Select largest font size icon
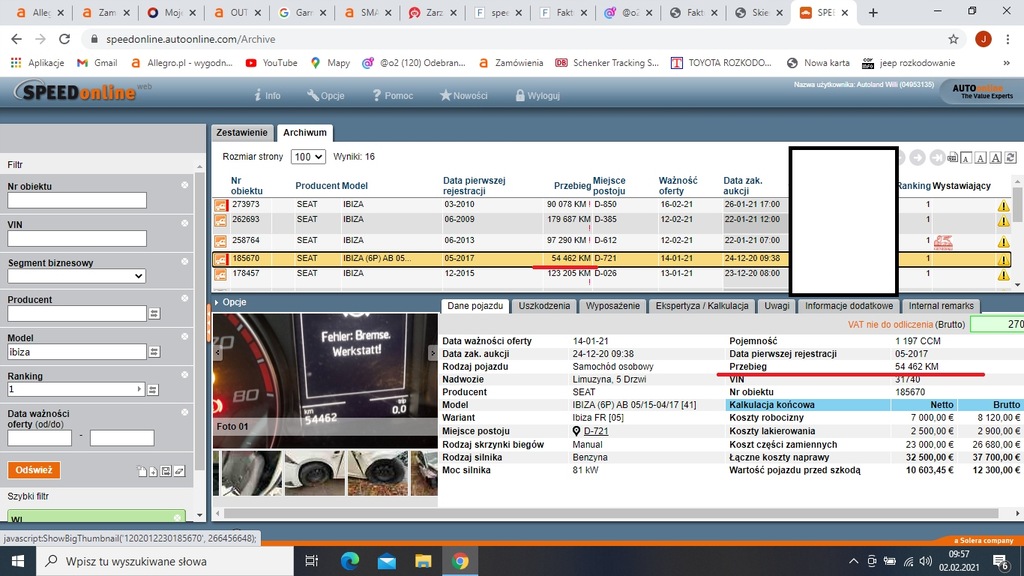 point(997,158)
